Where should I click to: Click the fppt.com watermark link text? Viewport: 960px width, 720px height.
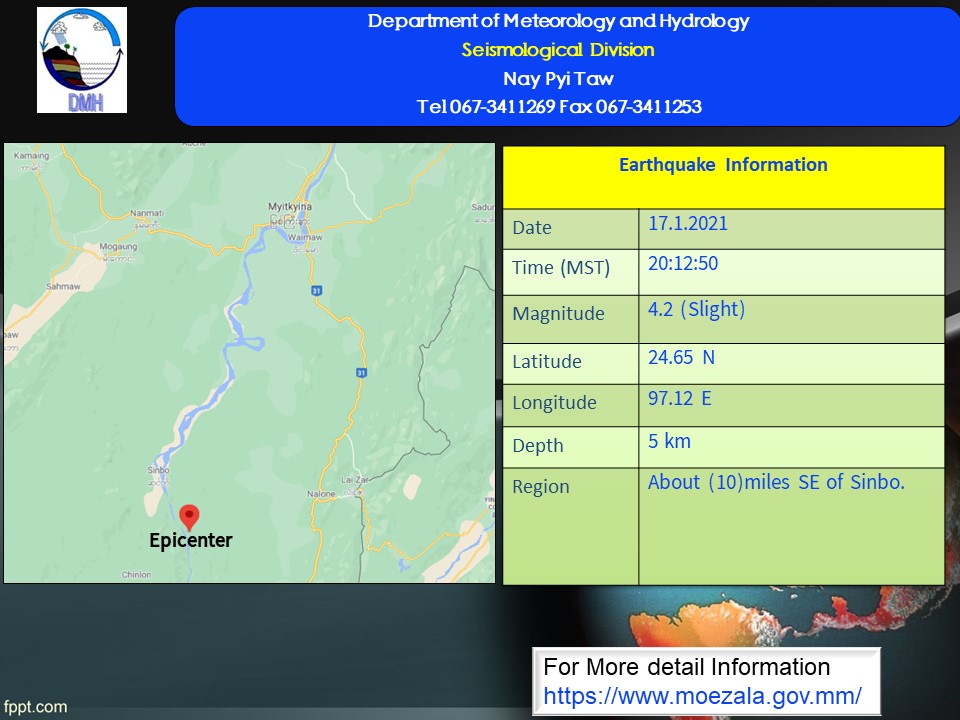pos(35,707)
